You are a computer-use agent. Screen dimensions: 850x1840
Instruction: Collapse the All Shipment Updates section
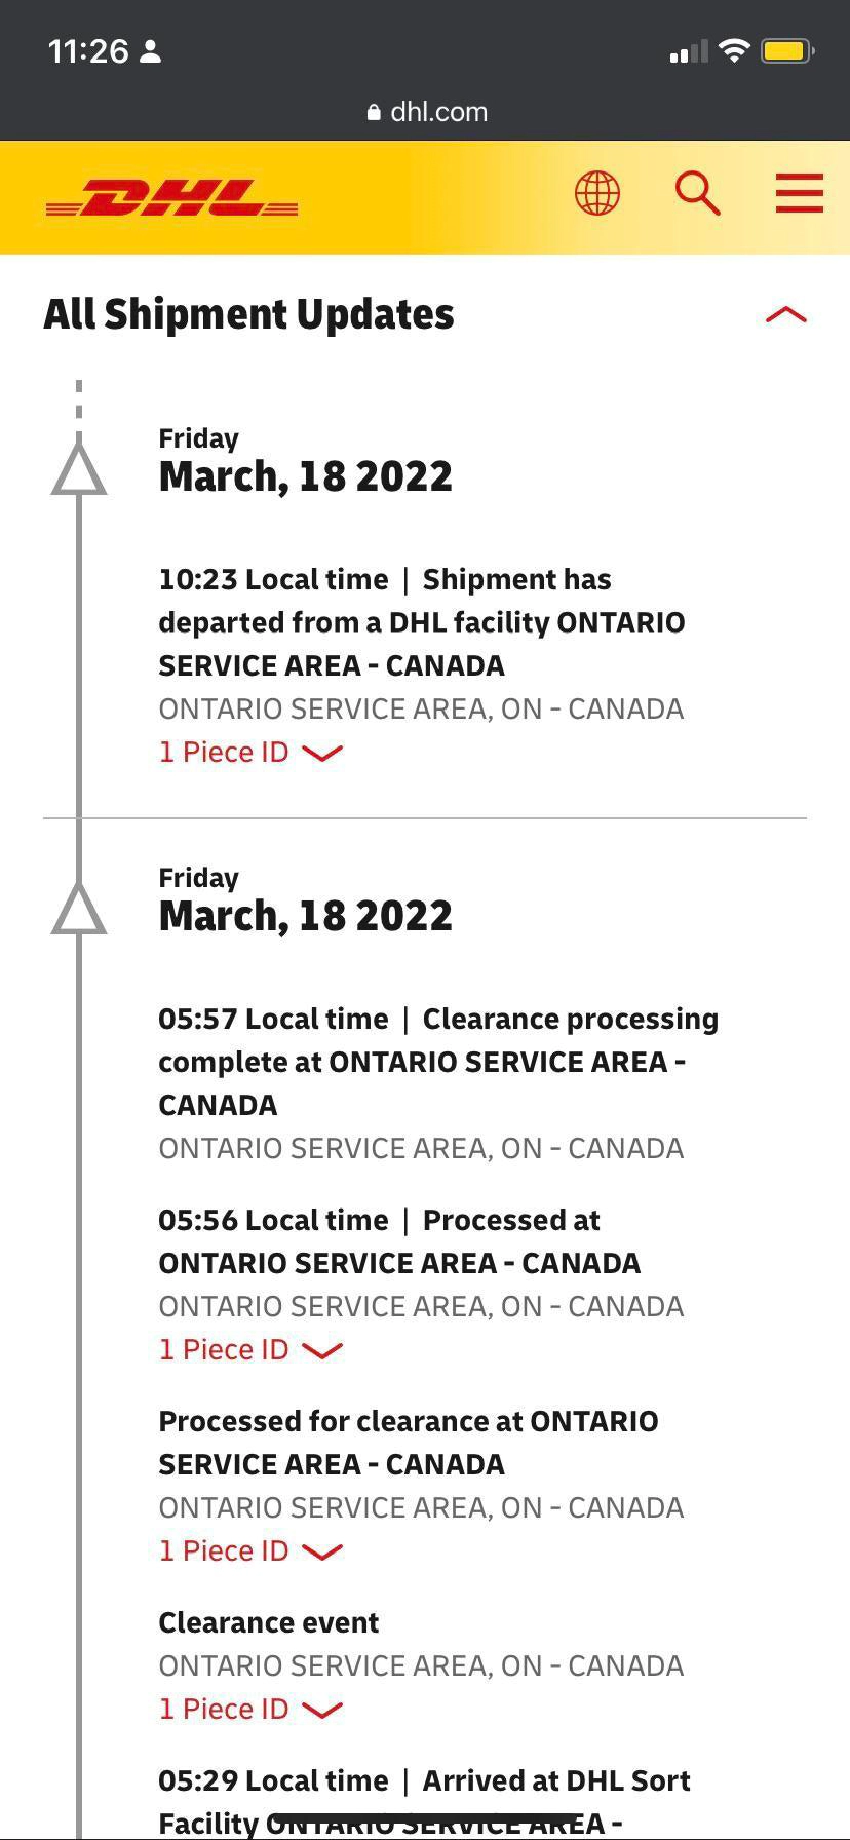point(785,315)
